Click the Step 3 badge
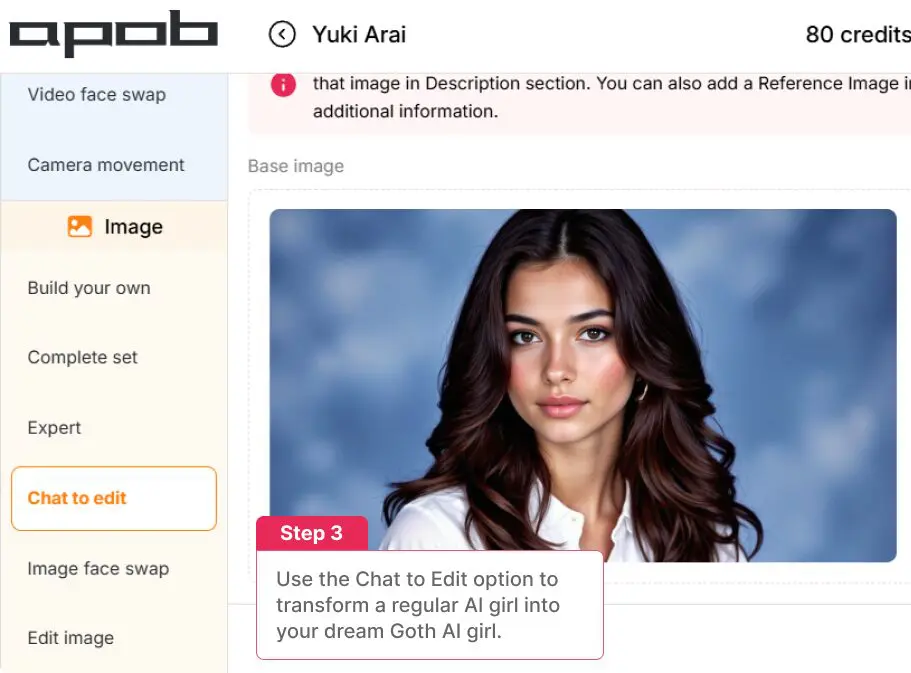This screenshot has height=673, width=911. tap(312, 533)
